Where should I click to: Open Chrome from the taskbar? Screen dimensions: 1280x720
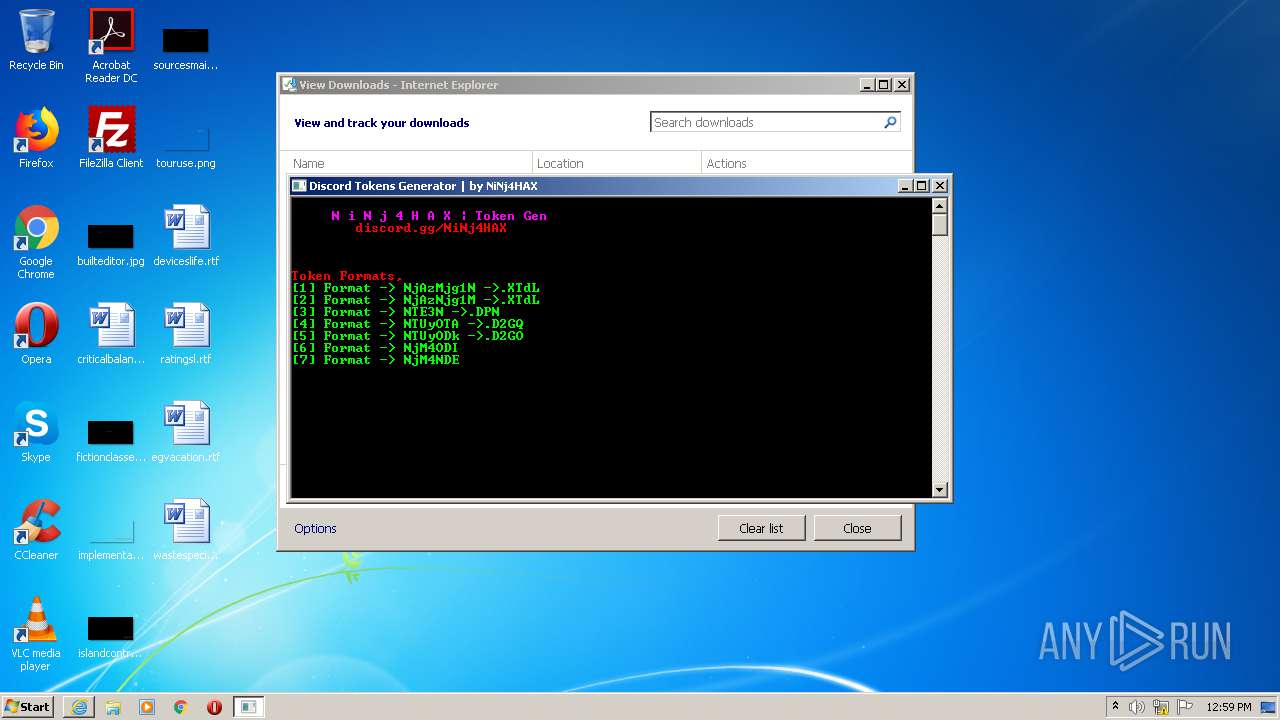pos(181,707)
